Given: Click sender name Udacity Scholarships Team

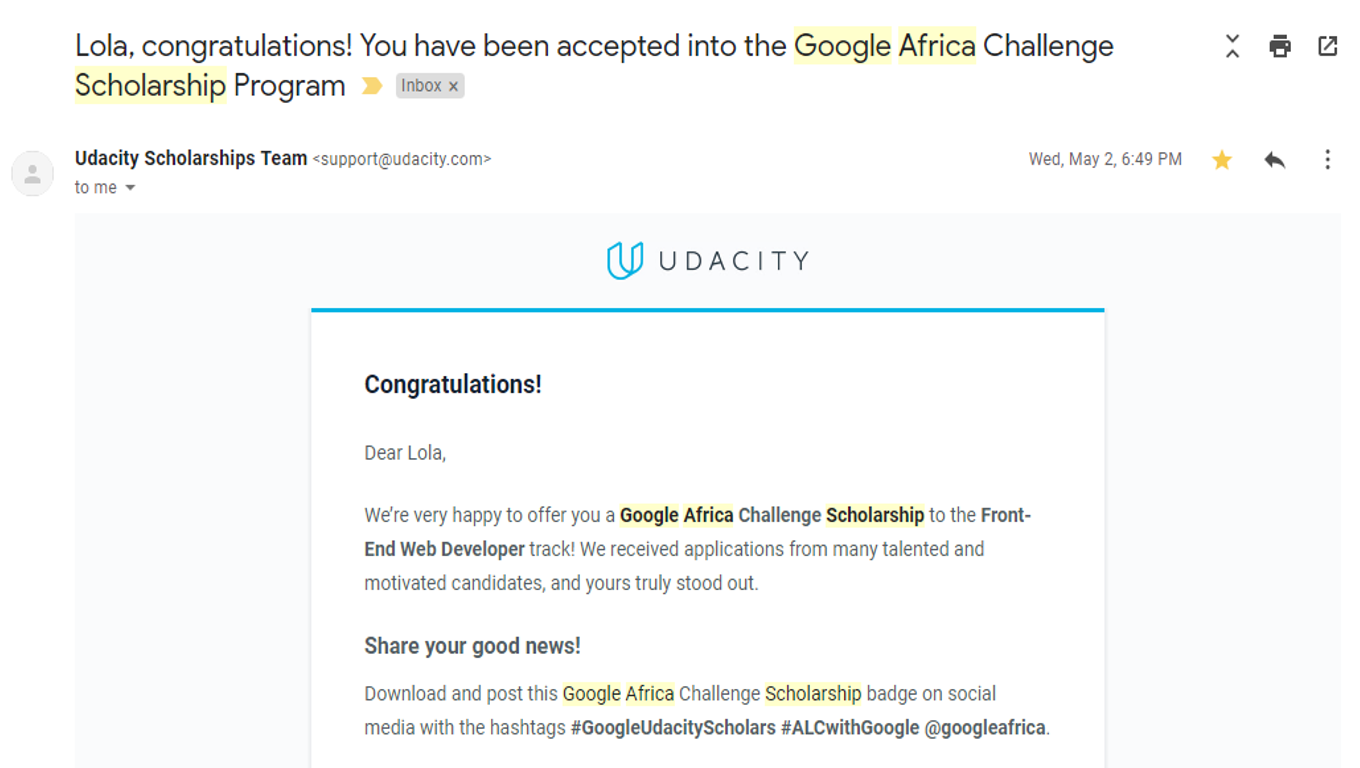Looking at the screenshot, I should click(190, 158).
